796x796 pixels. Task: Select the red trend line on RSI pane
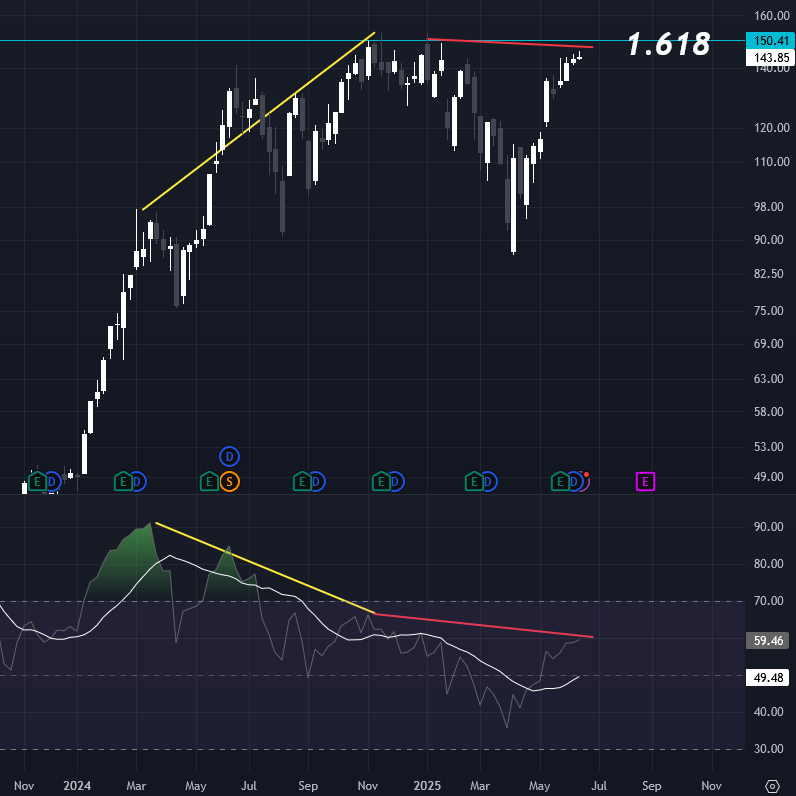point(484,625)
